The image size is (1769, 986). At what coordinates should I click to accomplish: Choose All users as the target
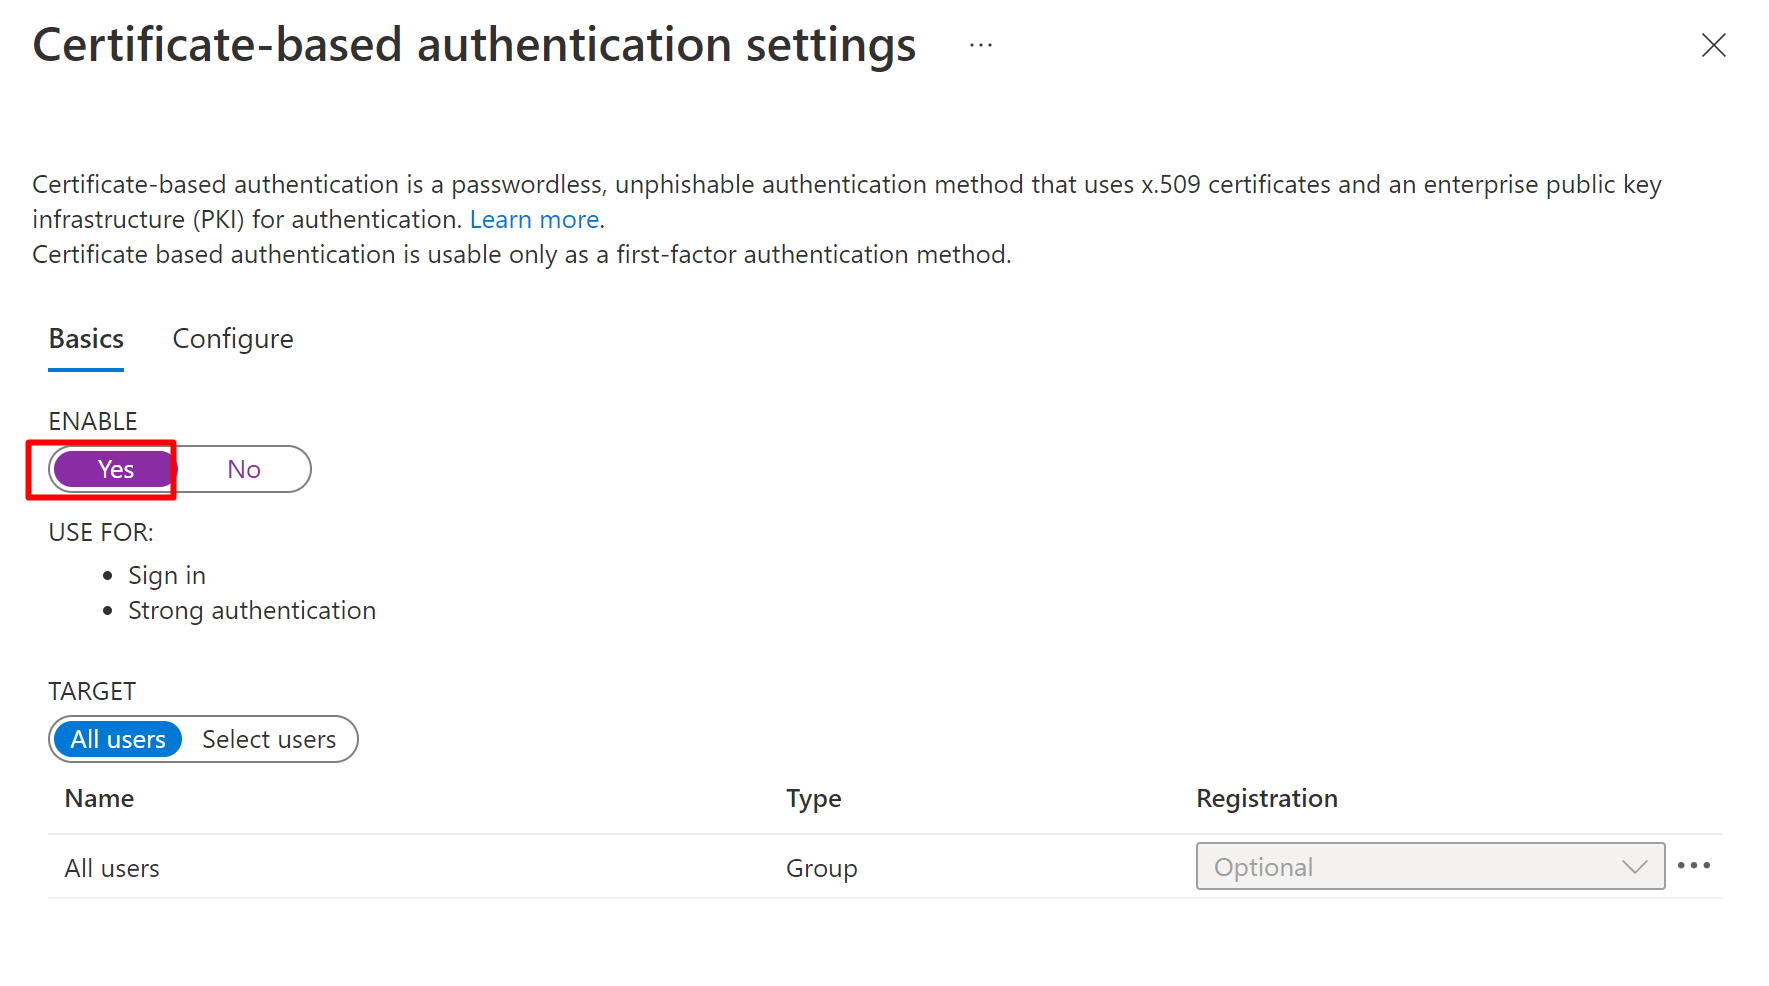tap(118, 740)
